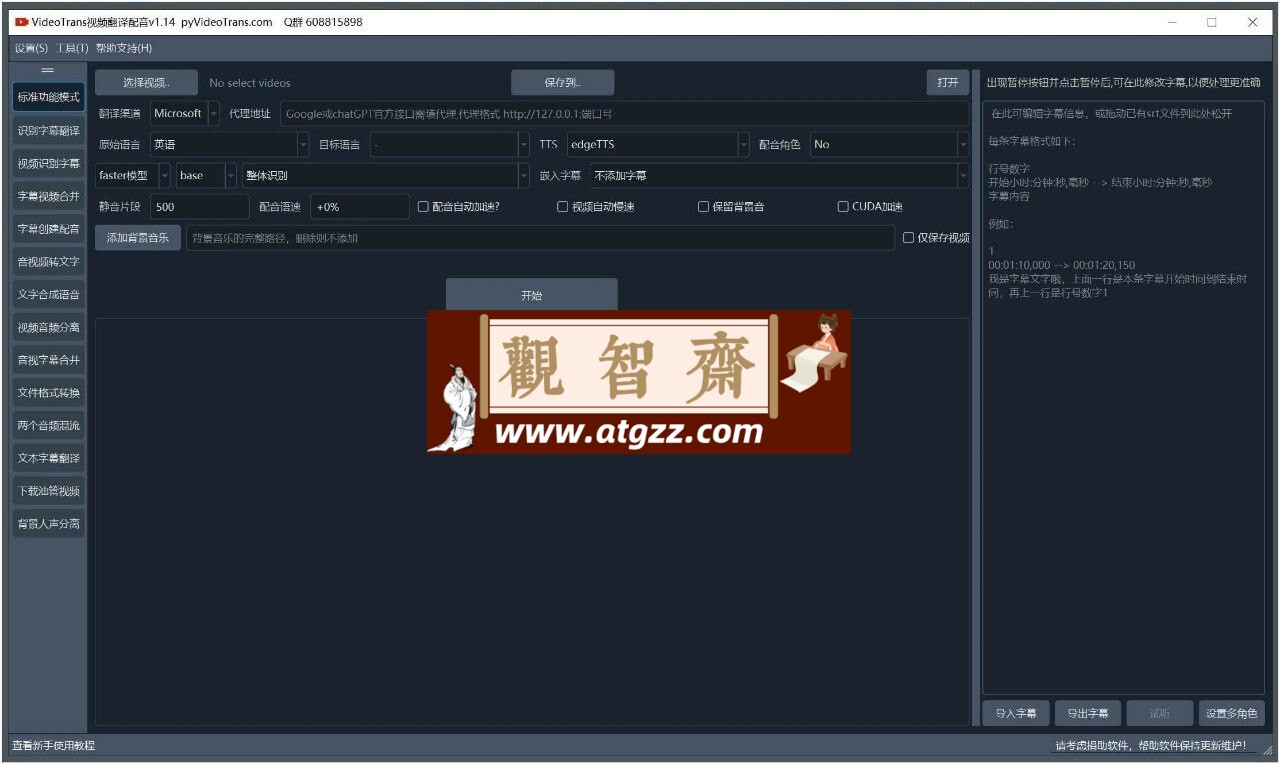Open the 字幕视频合并 sidebar tool
The image size is (1280, 764).
48,196
